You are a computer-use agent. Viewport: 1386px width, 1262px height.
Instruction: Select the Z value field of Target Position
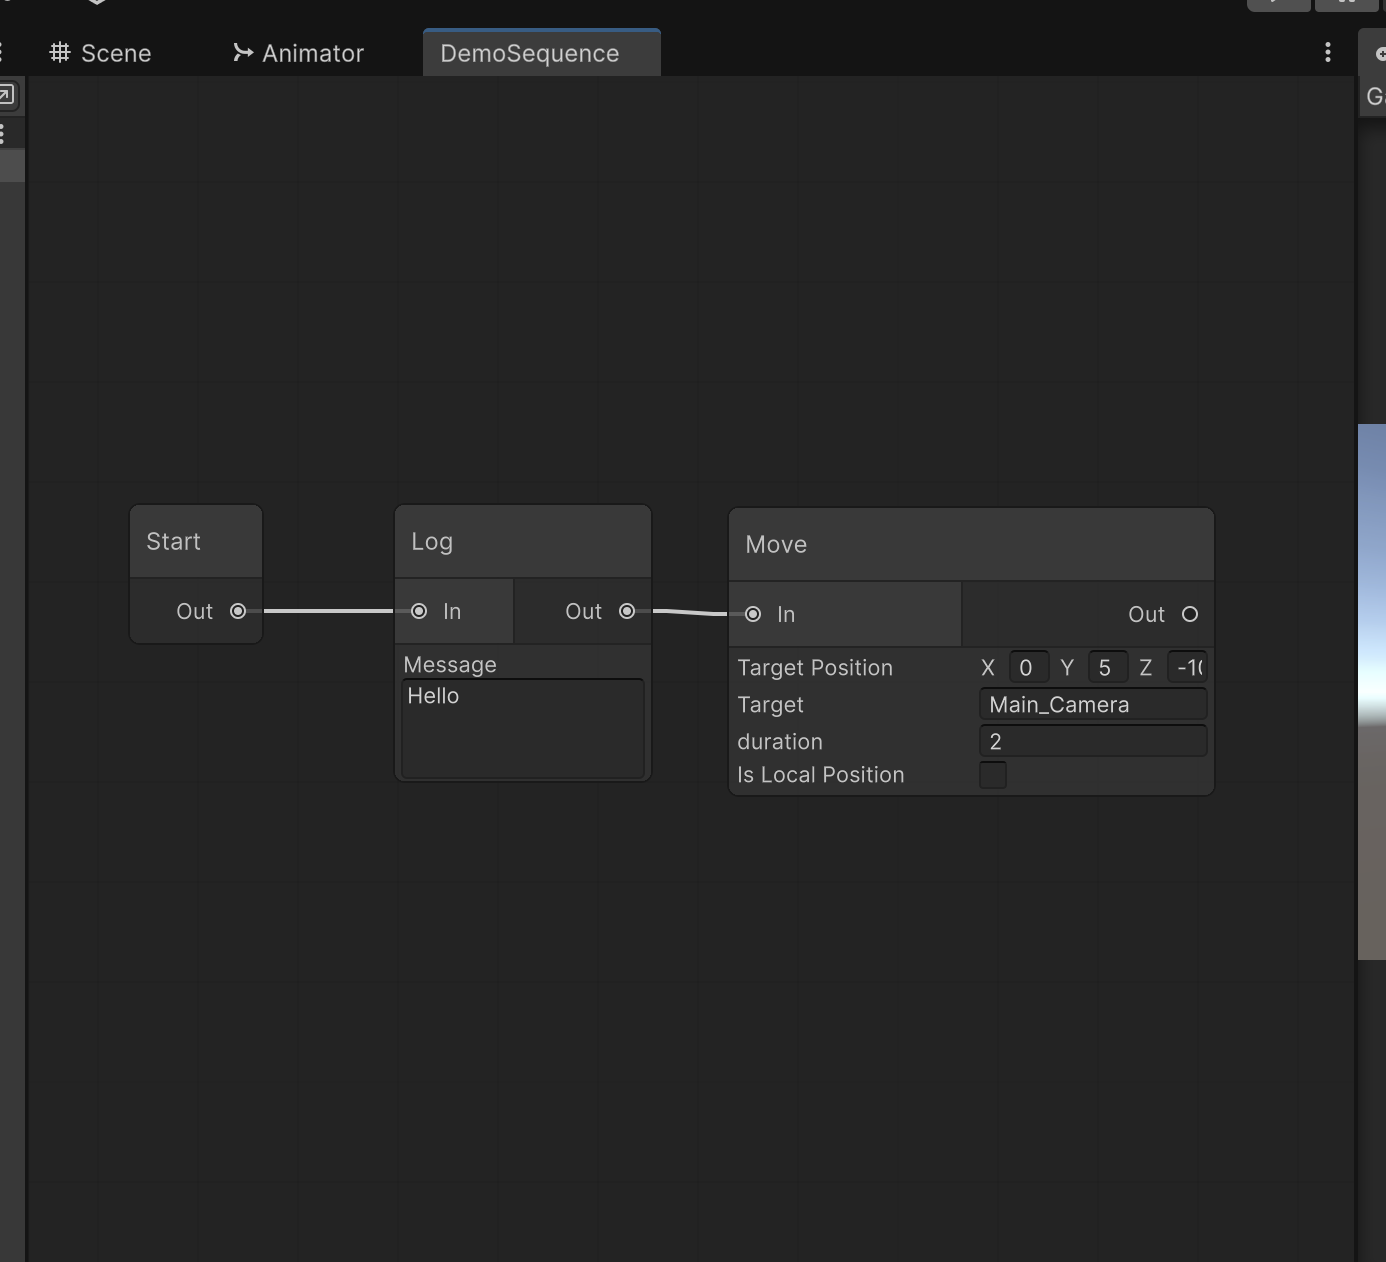pos(1190,667)
